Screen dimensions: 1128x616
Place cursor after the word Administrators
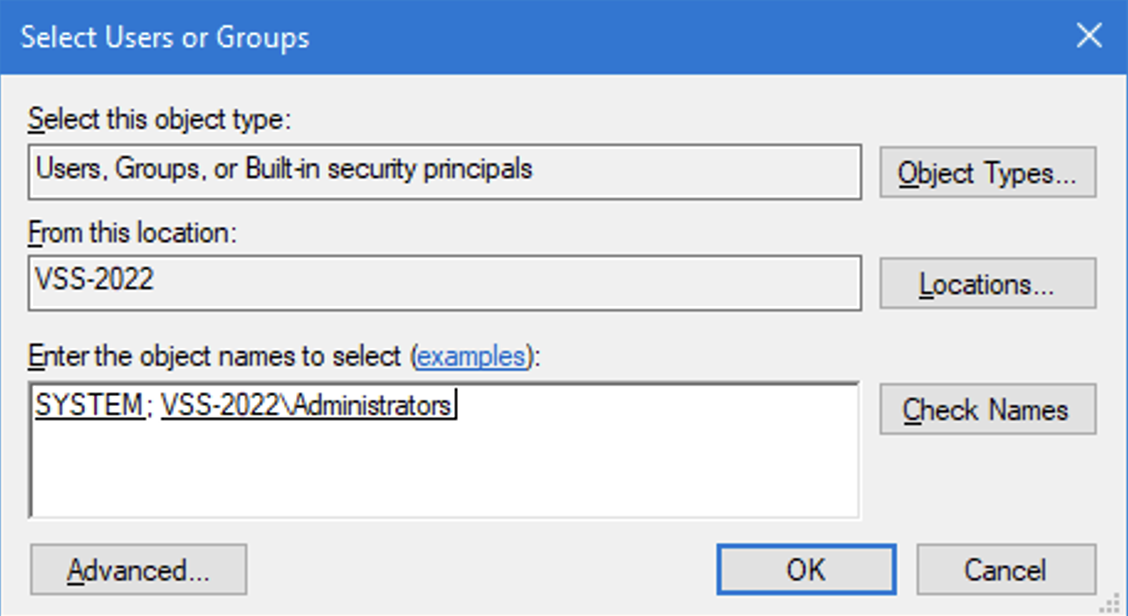[x=453, y=405]
